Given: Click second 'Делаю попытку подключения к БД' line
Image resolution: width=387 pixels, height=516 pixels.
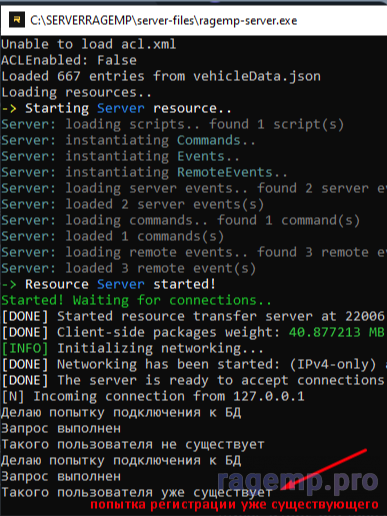Looking at the screenshot, I should click(x=121, y=461).
